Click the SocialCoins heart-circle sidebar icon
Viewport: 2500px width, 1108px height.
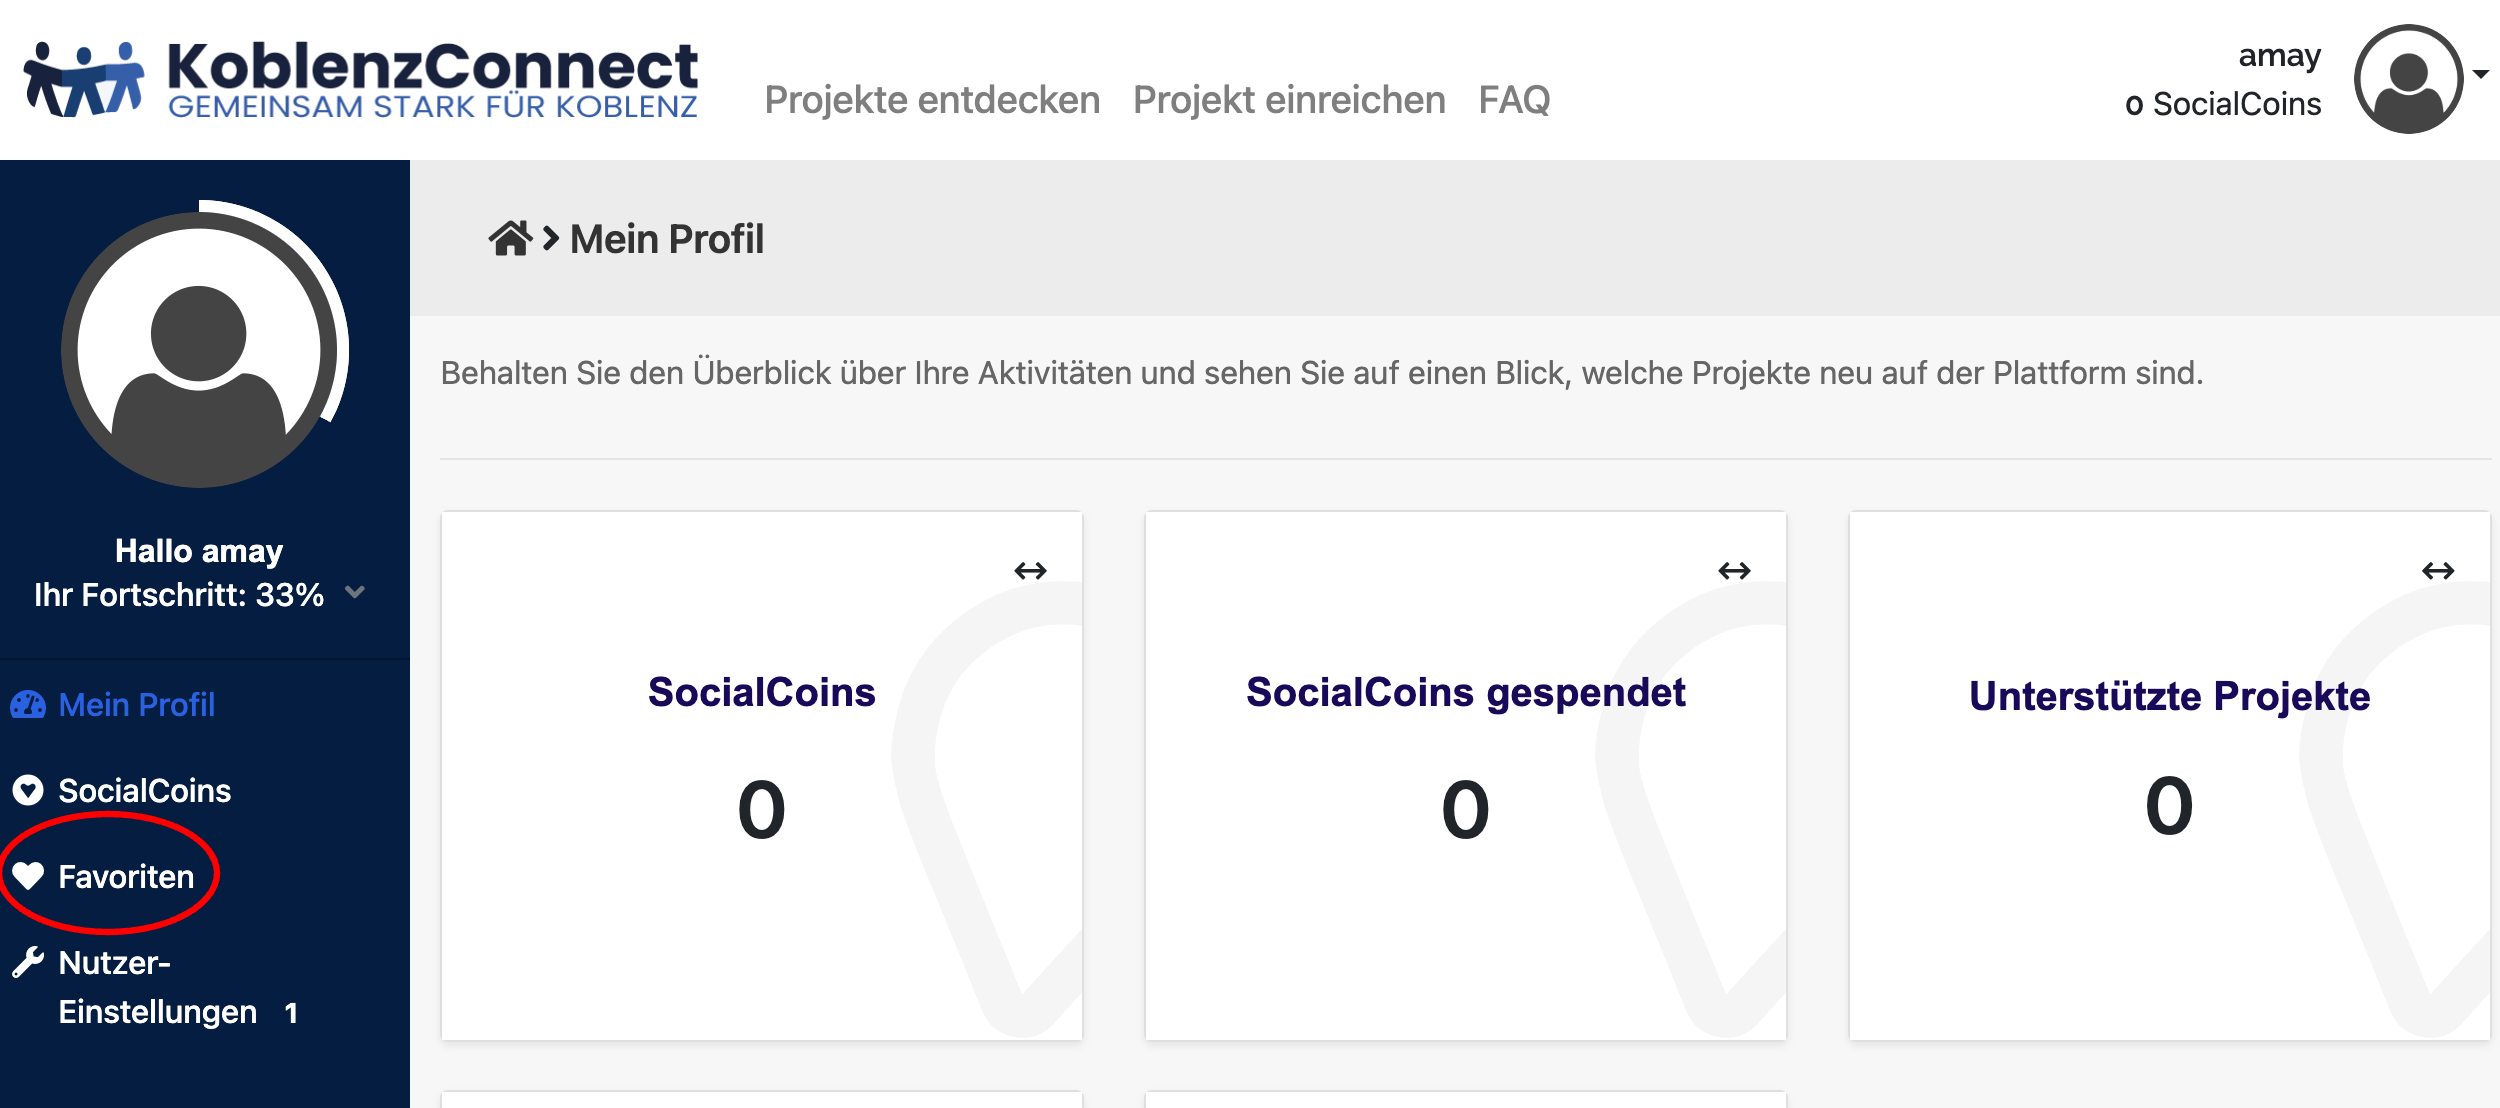click(28, 791)
